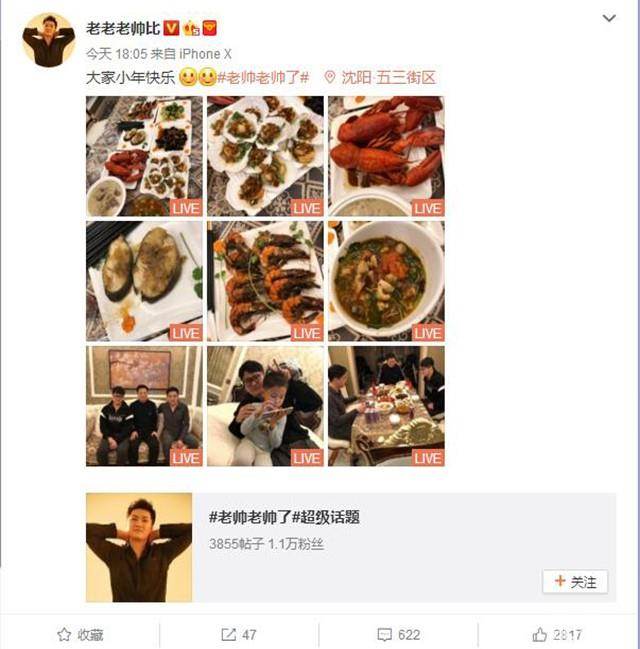The image size is (640, 649).
Task: Click the crown membership level badge
Action: click(x=191, y=28)
